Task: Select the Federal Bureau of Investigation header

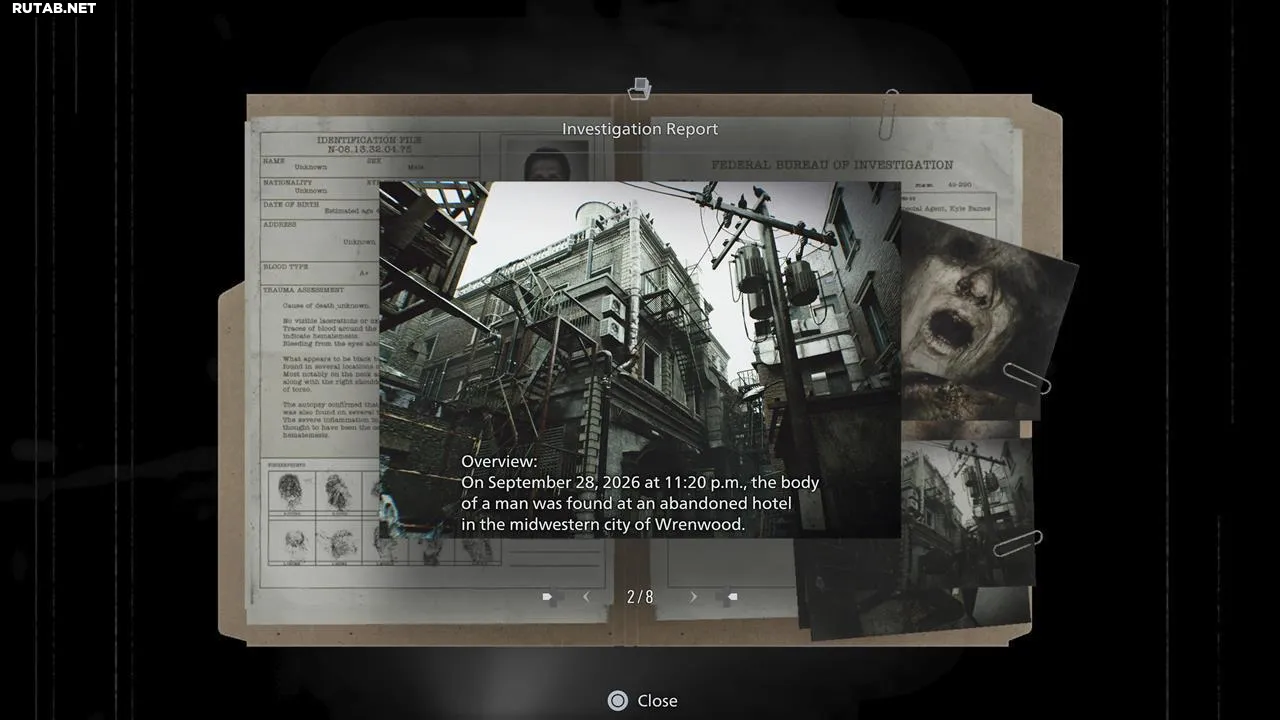Action: pos(831,165)
